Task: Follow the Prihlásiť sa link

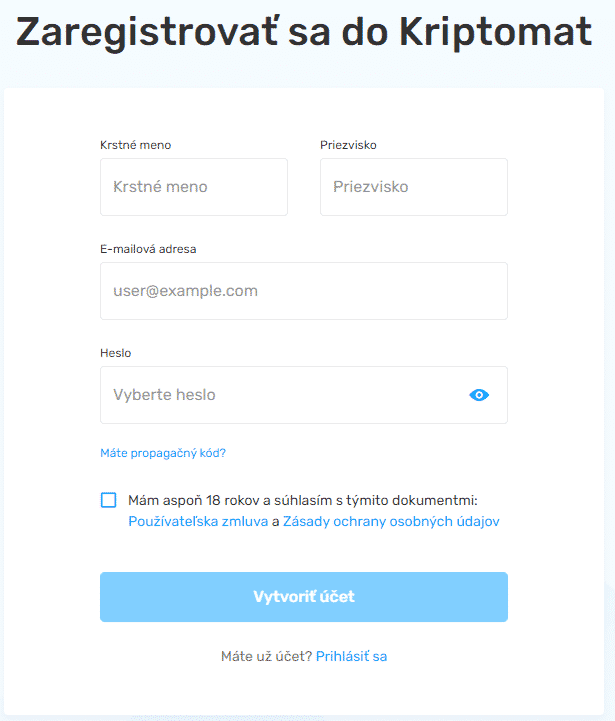Action: click(x=351, y=656)
